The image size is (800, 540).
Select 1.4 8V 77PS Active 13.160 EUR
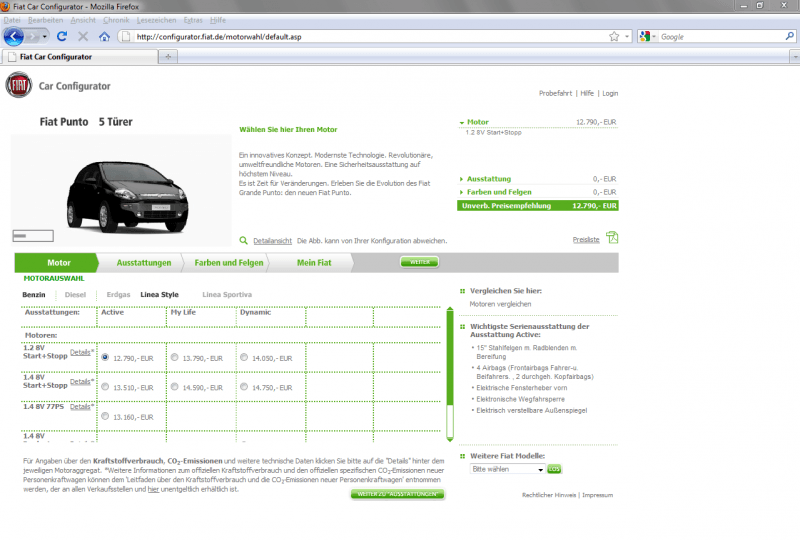tap(105, 416)
